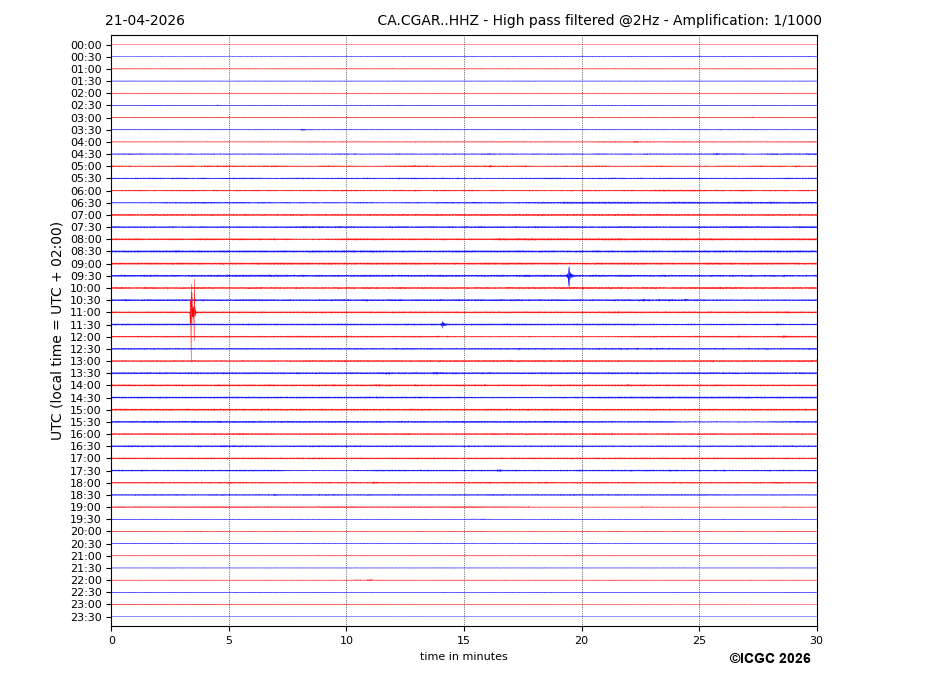Viewport: 927px width, 696px height.
Task: Click the date 21-04-2026 in the header
Action: [x=145, y=21]
